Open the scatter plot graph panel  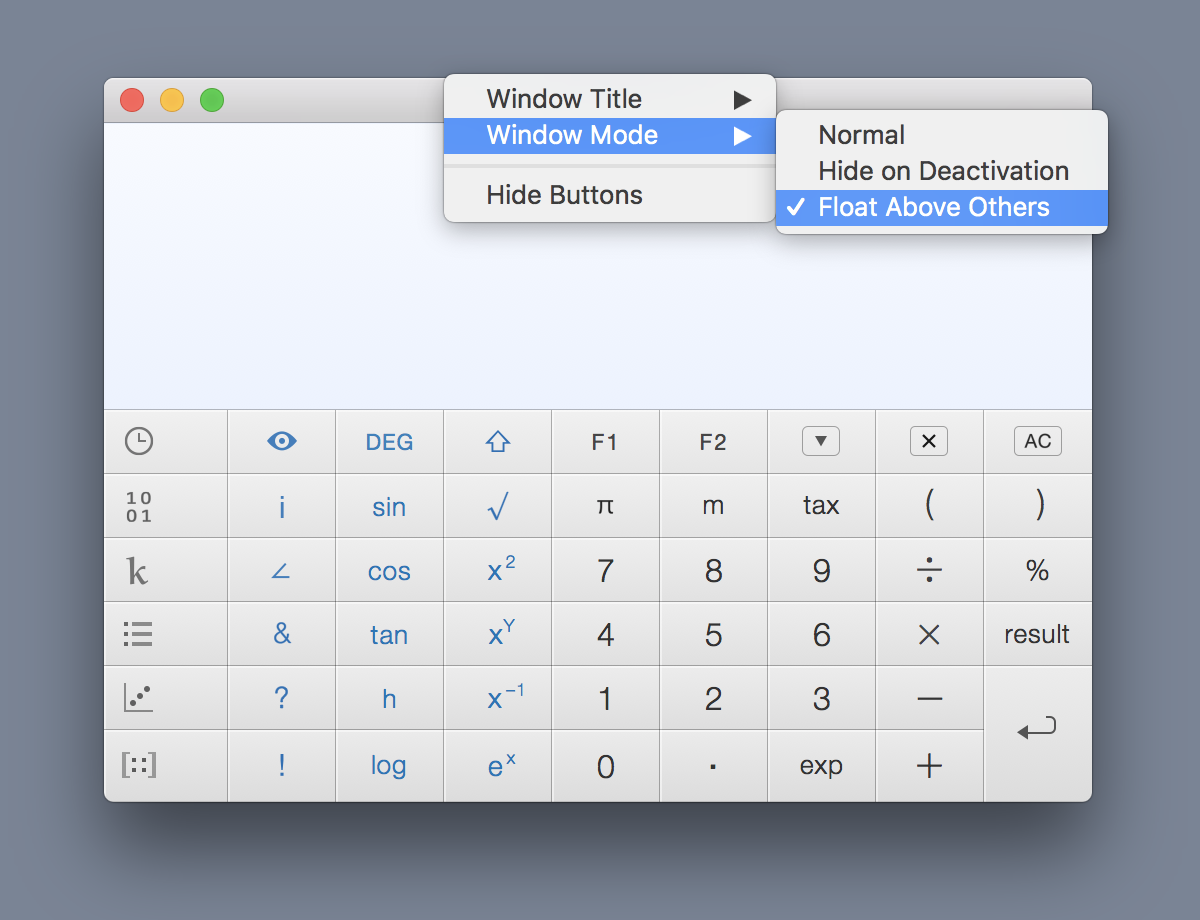[x=139, y=698]
